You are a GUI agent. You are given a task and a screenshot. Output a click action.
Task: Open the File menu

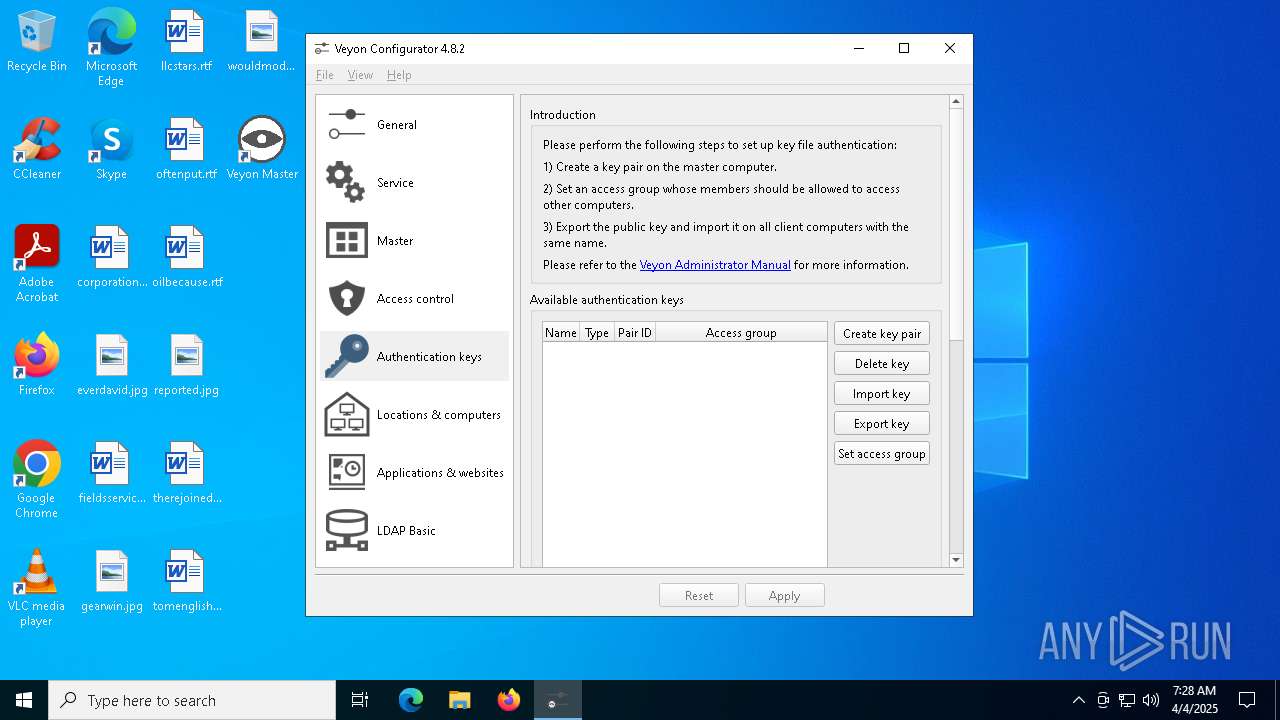click(325, 75)
